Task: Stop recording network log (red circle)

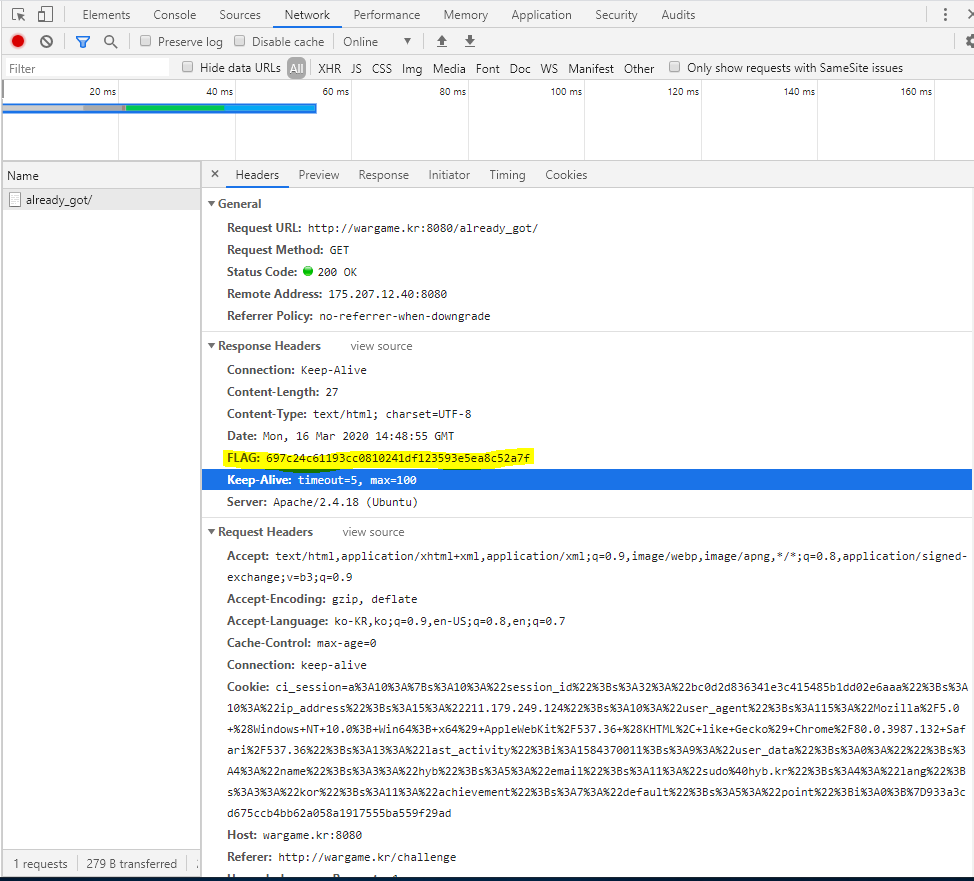Action: coord(18,41)
